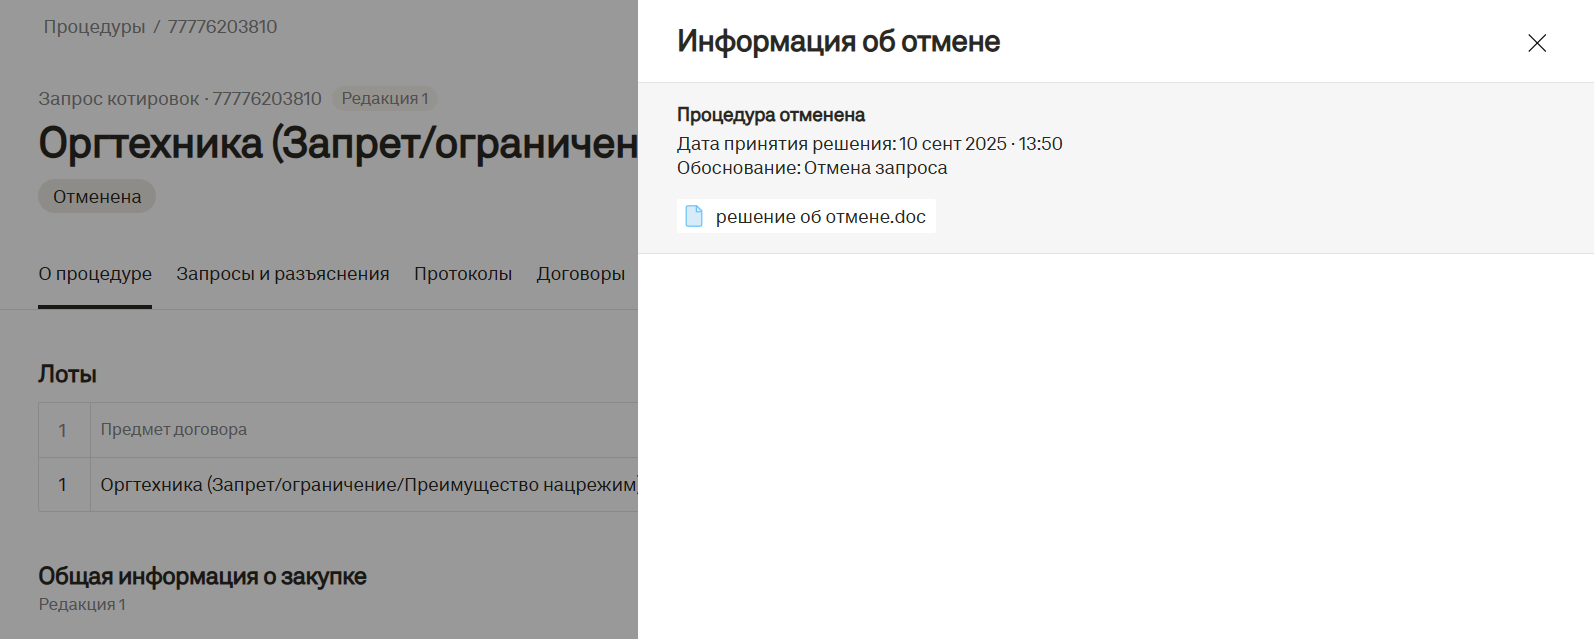The height and width of the screenshot is (639, 1594).
Task: Click the Предмет договора column header
Action: (x=174, y=430)
